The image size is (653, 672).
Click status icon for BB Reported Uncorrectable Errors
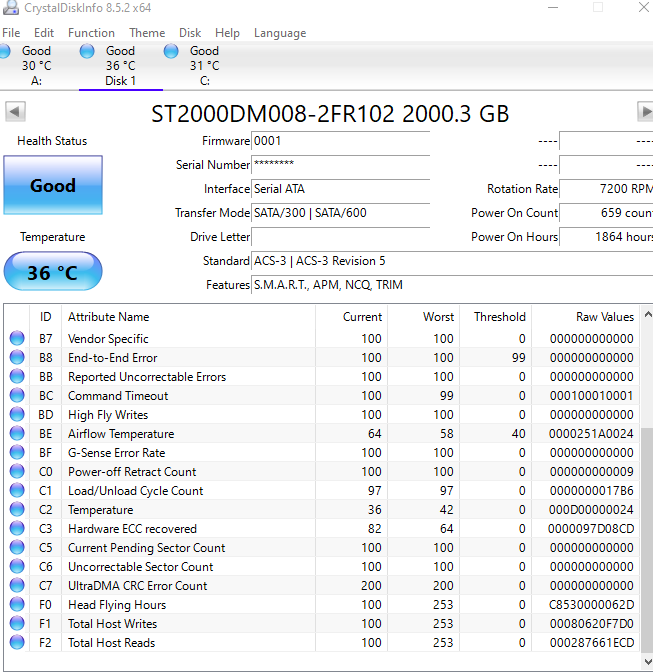click(x=17, y=376)
